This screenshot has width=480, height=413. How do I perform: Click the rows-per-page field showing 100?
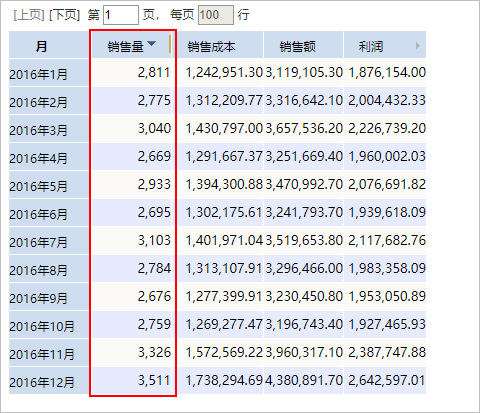tap(216, 15)
